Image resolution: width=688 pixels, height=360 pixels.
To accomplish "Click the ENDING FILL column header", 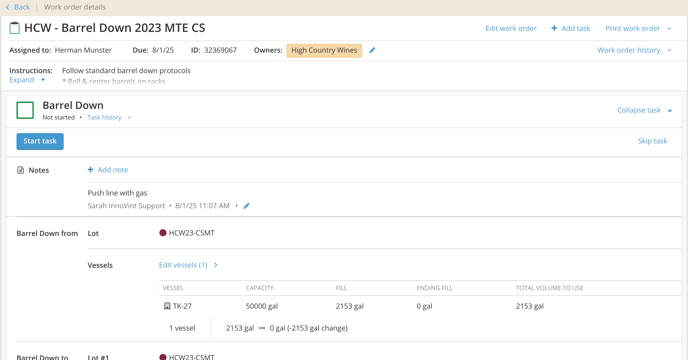I will 434,288.
